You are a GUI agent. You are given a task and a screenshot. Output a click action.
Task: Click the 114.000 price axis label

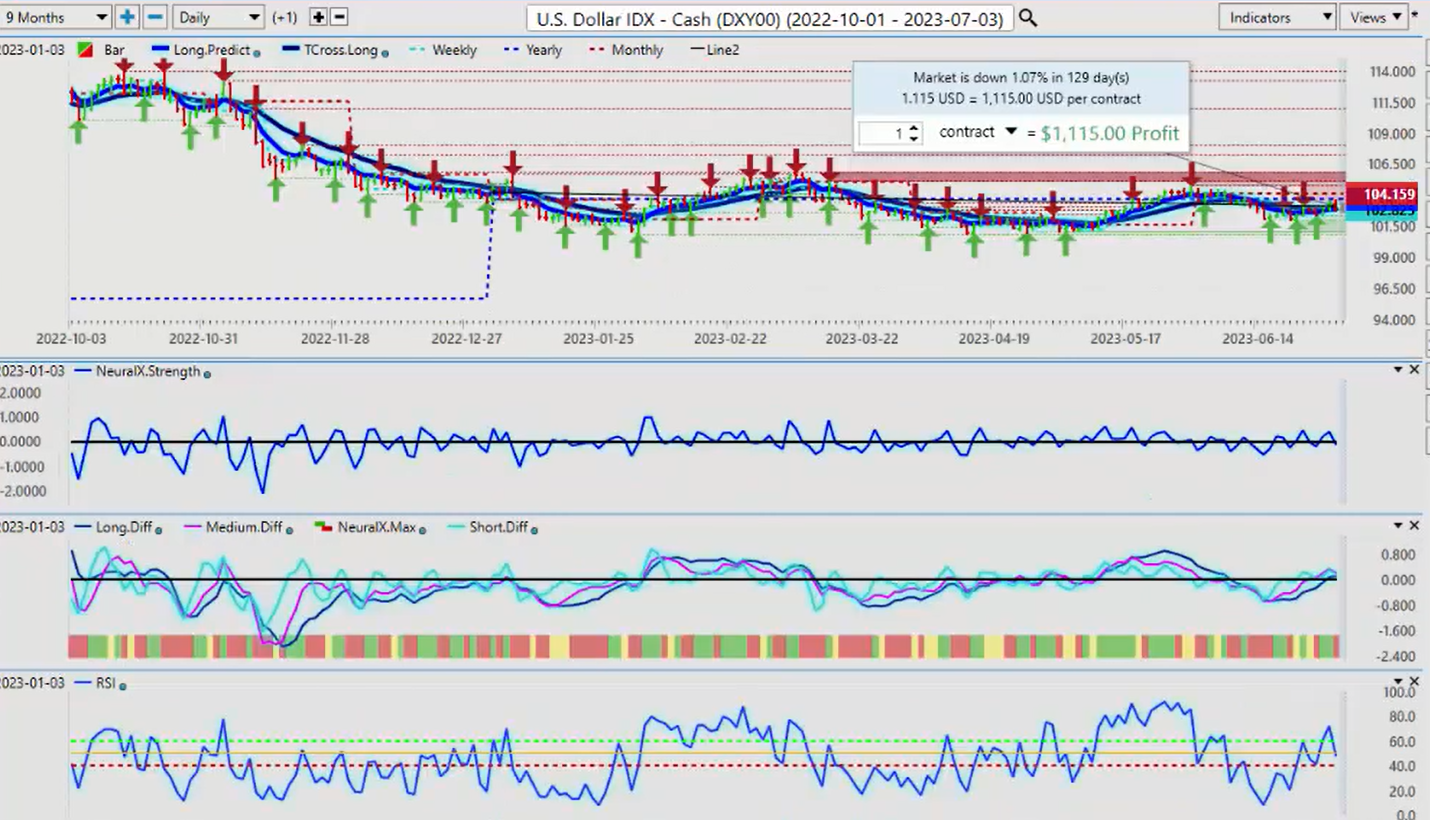1390,72
